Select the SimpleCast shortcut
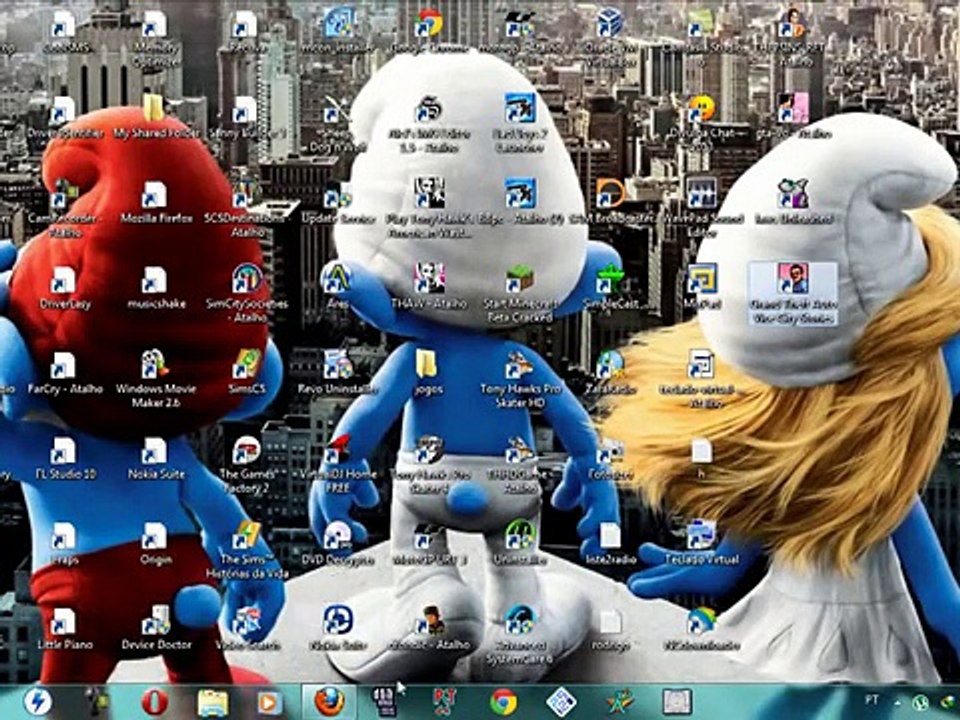The height and width of the screenshot is (720, 960). 610,287
